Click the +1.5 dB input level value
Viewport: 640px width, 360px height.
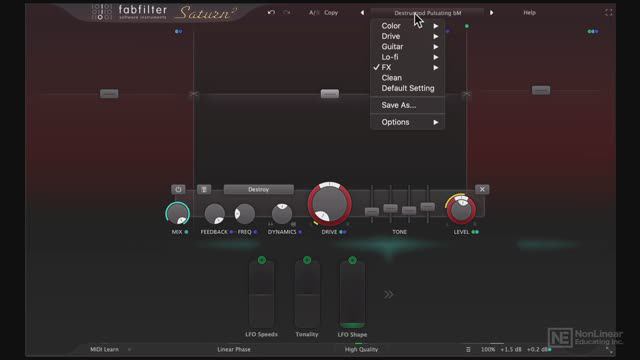point(511,349)
